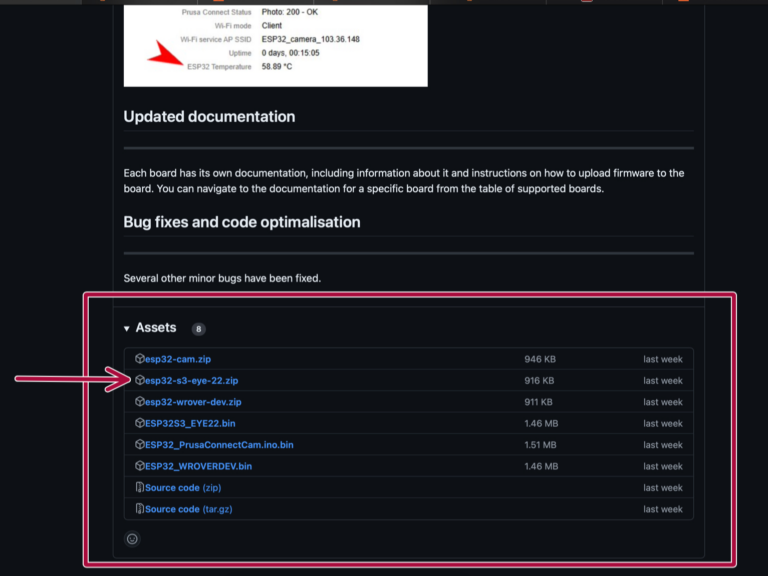
Task: Click the package icon beside ESP32S3_EYE22.bin
Action: (140, 423)
